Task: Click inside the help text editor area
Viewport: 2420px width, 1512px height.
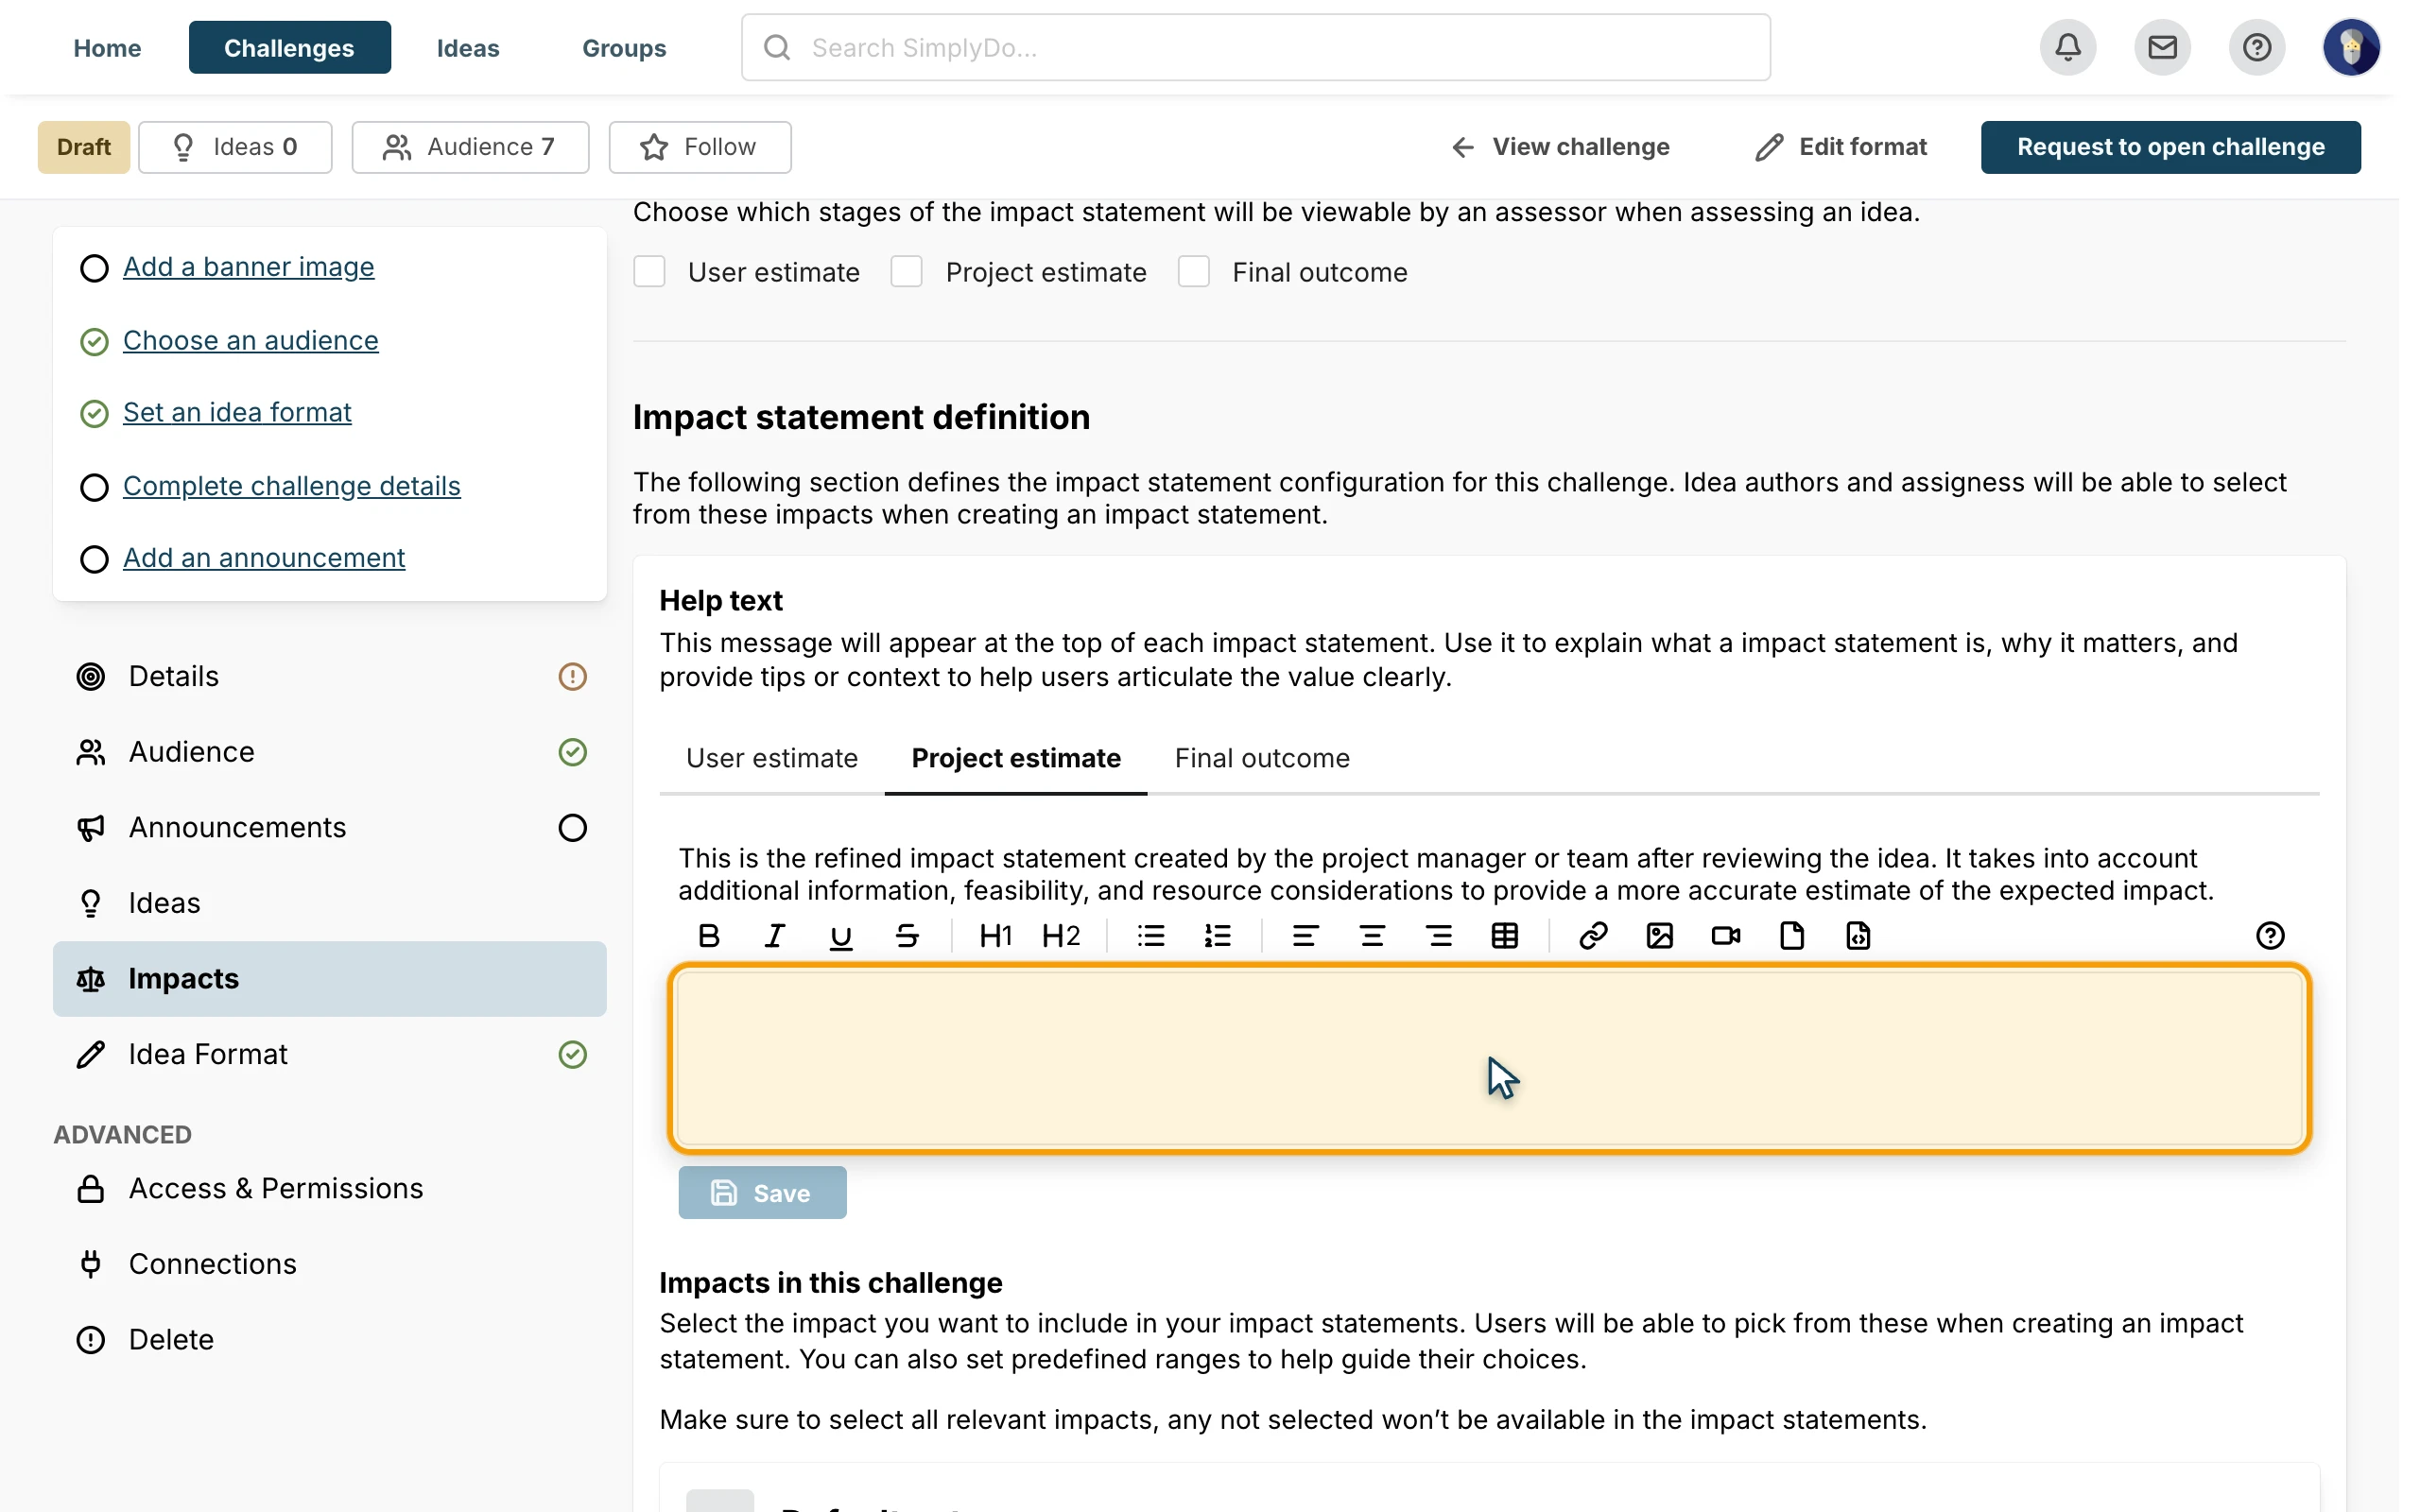Action: [1489, 1058]
